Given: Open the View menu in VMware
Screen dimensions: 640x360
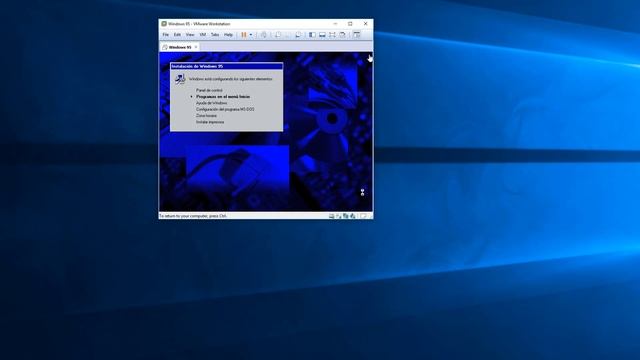Looking at the screenshot, I should [x=190, y=35].
